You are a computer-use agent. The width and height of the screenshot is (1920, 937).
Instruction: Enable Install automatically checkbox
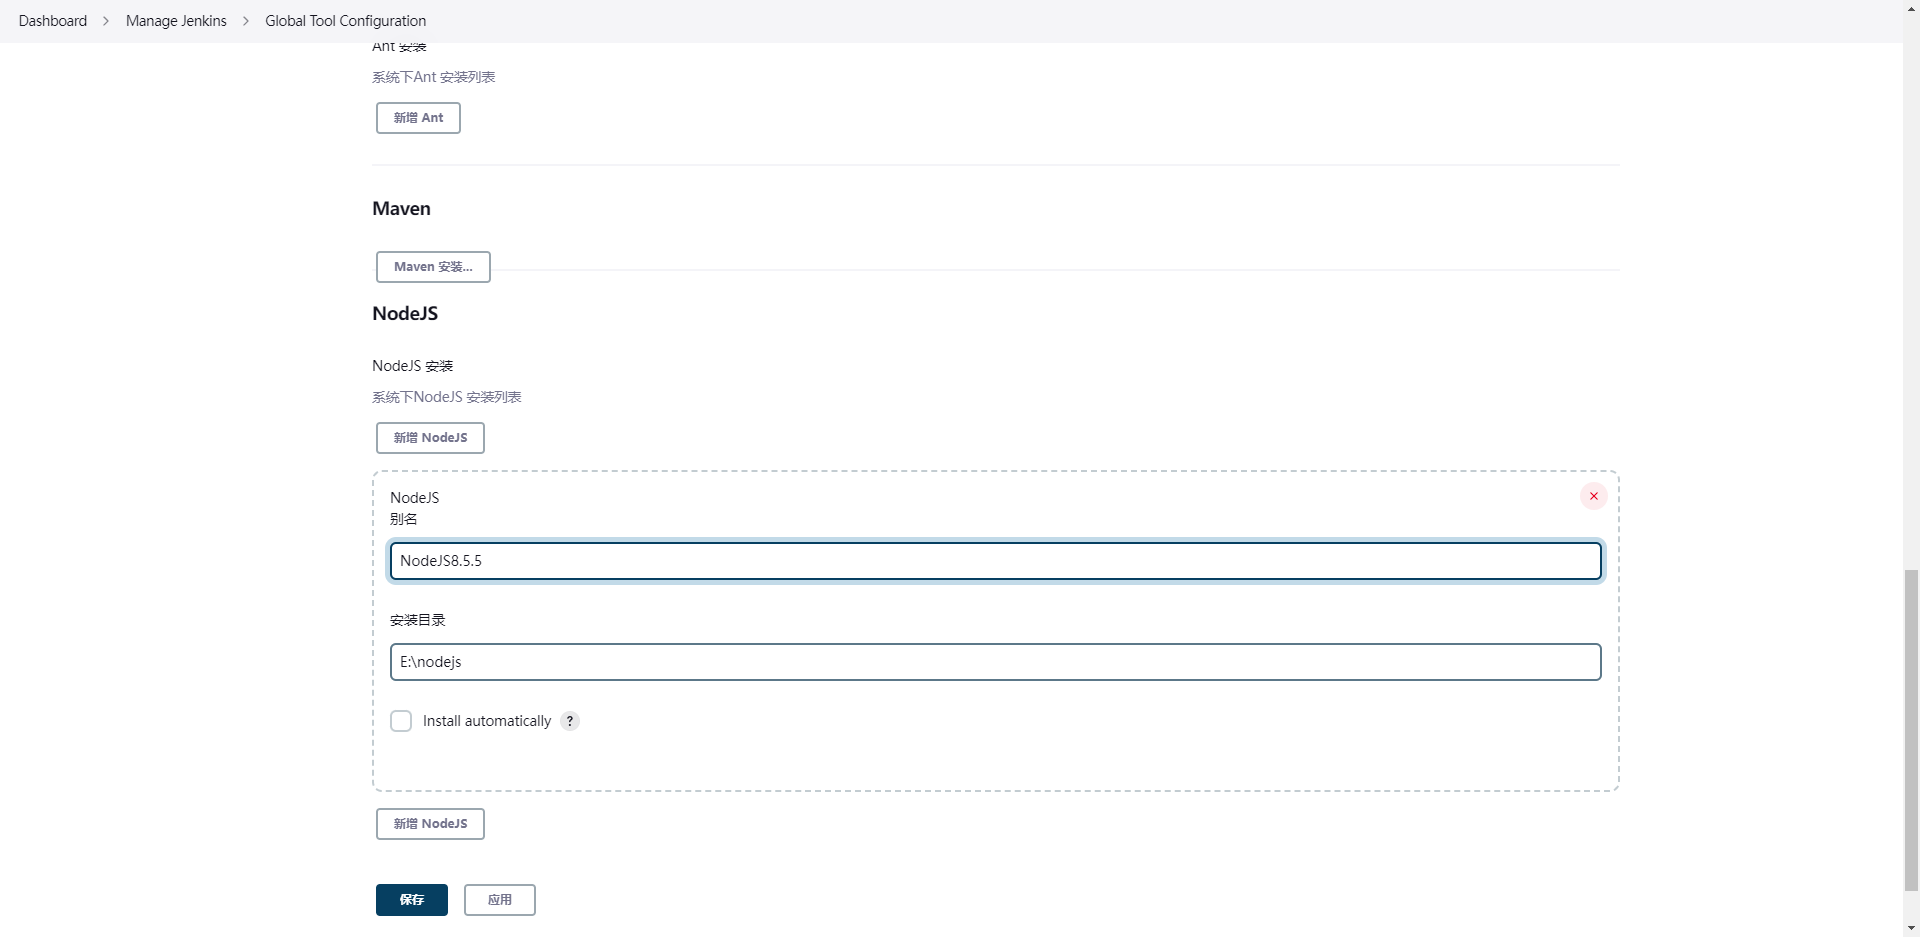point(401,721)
